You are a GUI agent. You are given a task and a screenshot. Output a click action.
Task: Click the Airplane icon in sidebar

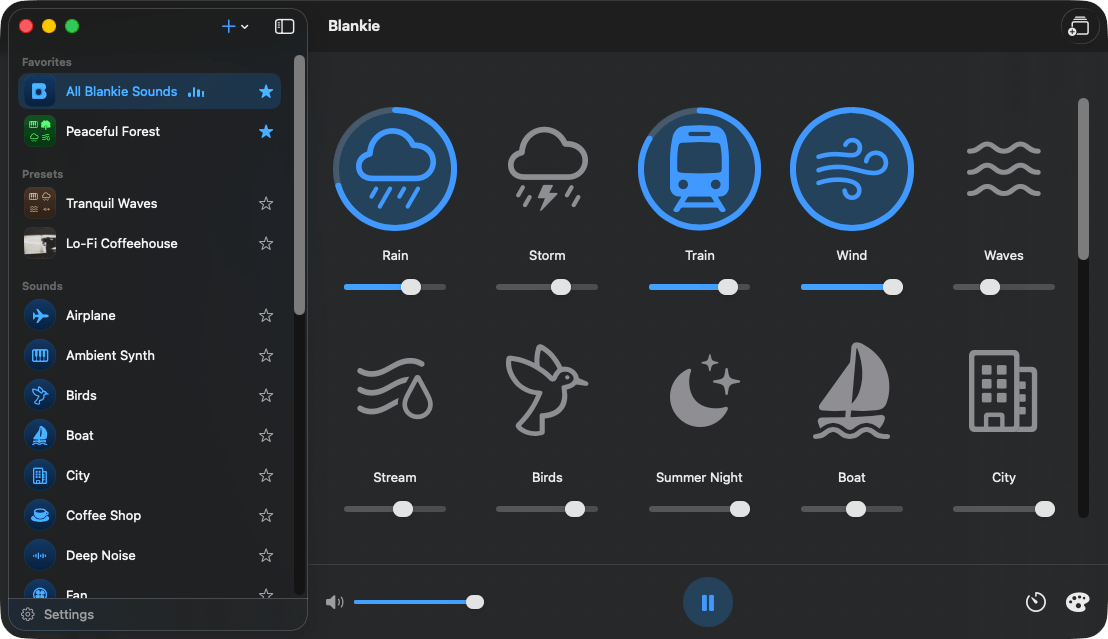[x=40, y=315]
